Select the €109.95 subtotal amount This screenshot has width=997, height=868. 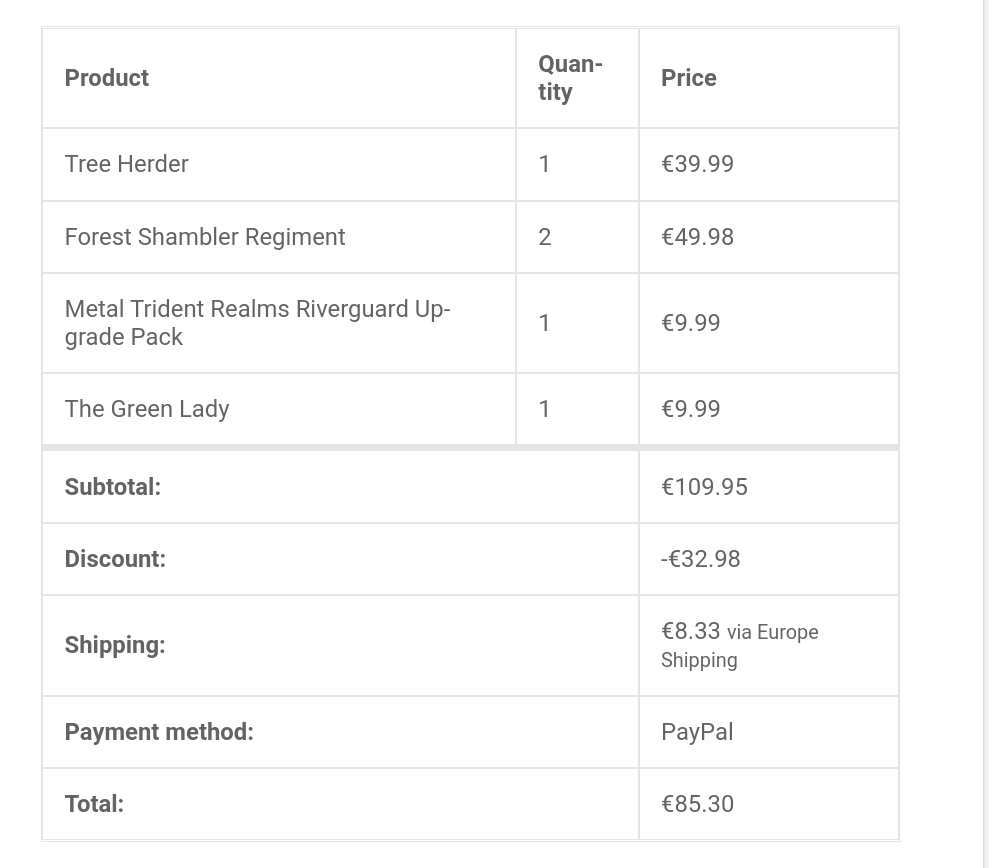(705, 487)
